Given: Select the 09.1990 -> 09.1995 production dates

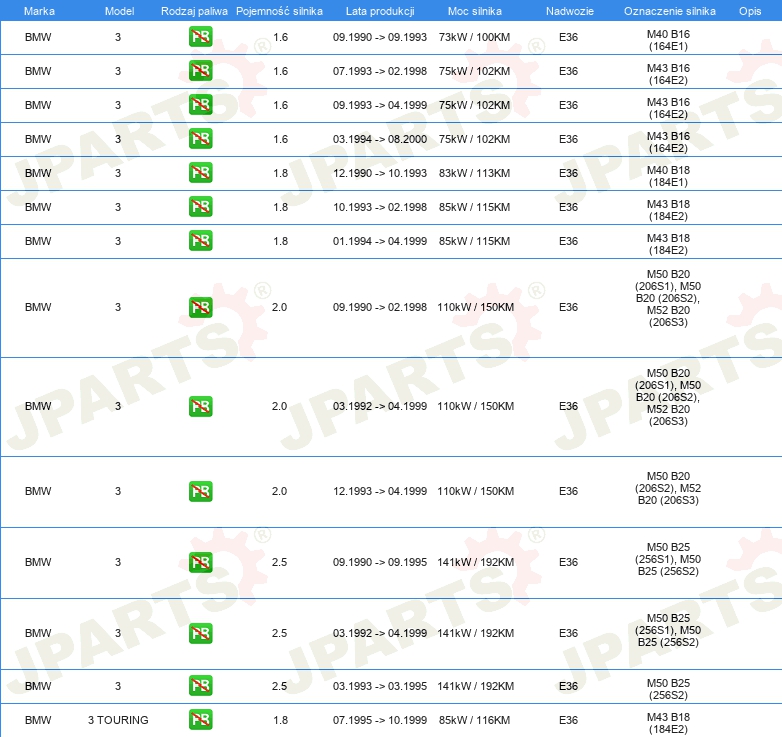Looking at the screenshot, I should click(x=380, y=562).
